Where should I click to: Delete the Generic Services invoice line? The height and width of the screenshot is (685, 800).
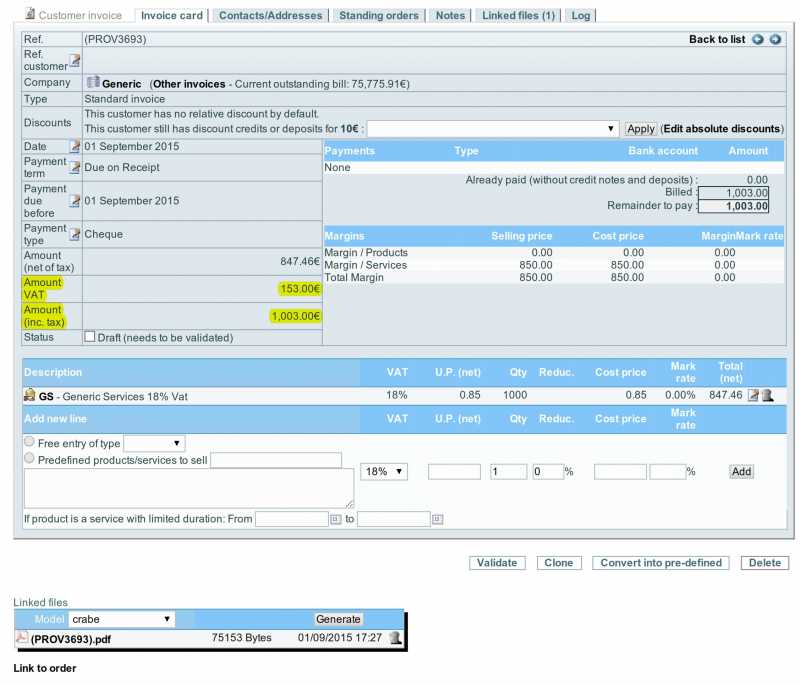point(768,396)
